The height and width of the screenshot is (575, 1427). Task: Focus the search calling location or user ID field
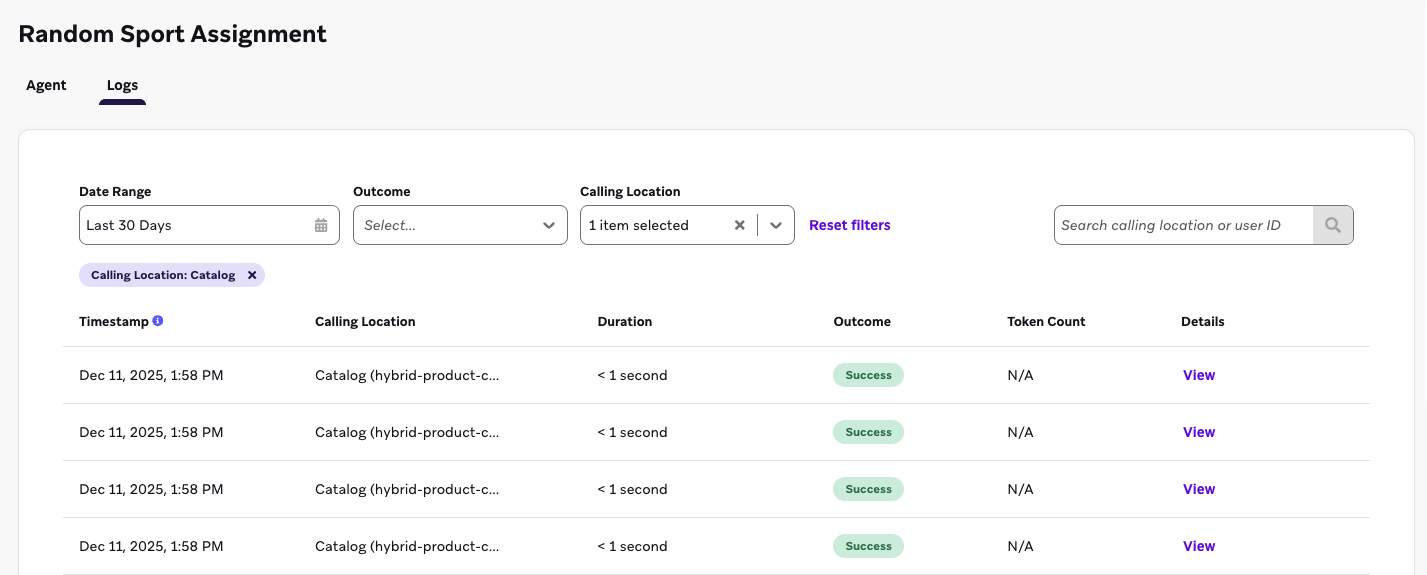[x=1182, y=225]
